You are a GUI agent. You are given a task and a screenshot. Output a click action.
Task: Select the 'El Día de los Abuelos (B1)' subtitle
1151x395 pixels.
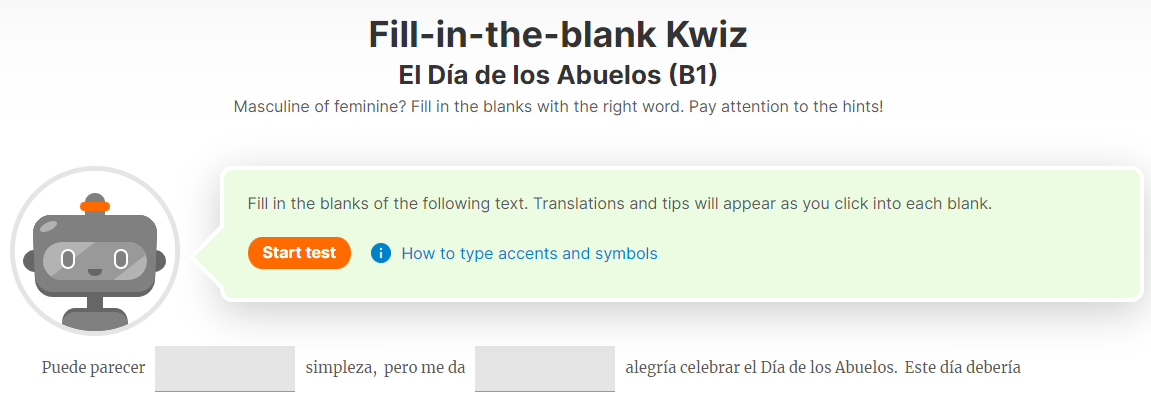click(x=558, y=75)
